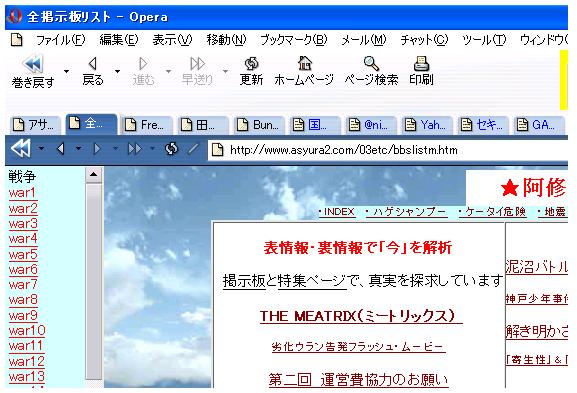The image size is (577, 393).
Task: Open dropdown arrow next to 戻る
Action: point(117,71)
